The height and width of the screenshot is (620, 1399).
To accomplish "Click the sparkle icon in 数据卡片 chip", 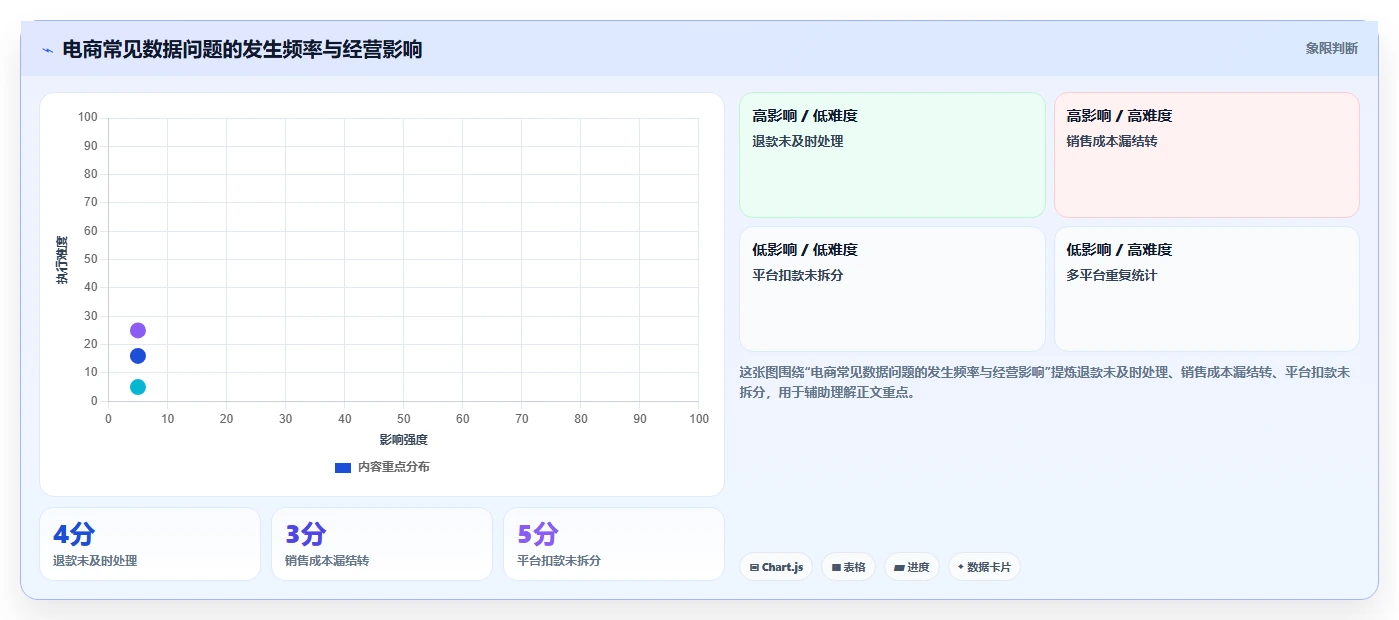I will (961, 567).
